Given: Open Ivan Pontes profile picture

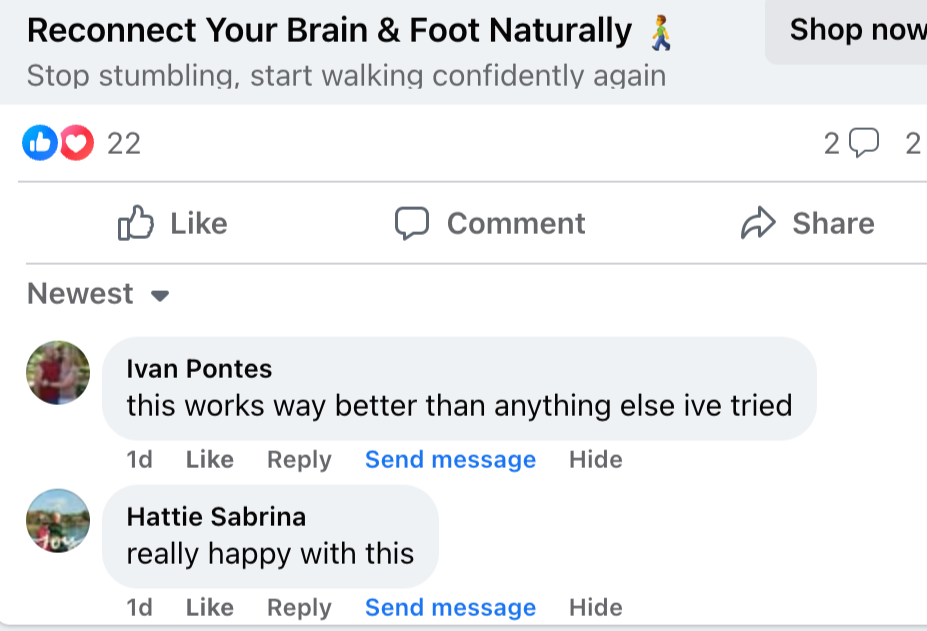Looking at the screenshot, I should (x=58, y=373).
